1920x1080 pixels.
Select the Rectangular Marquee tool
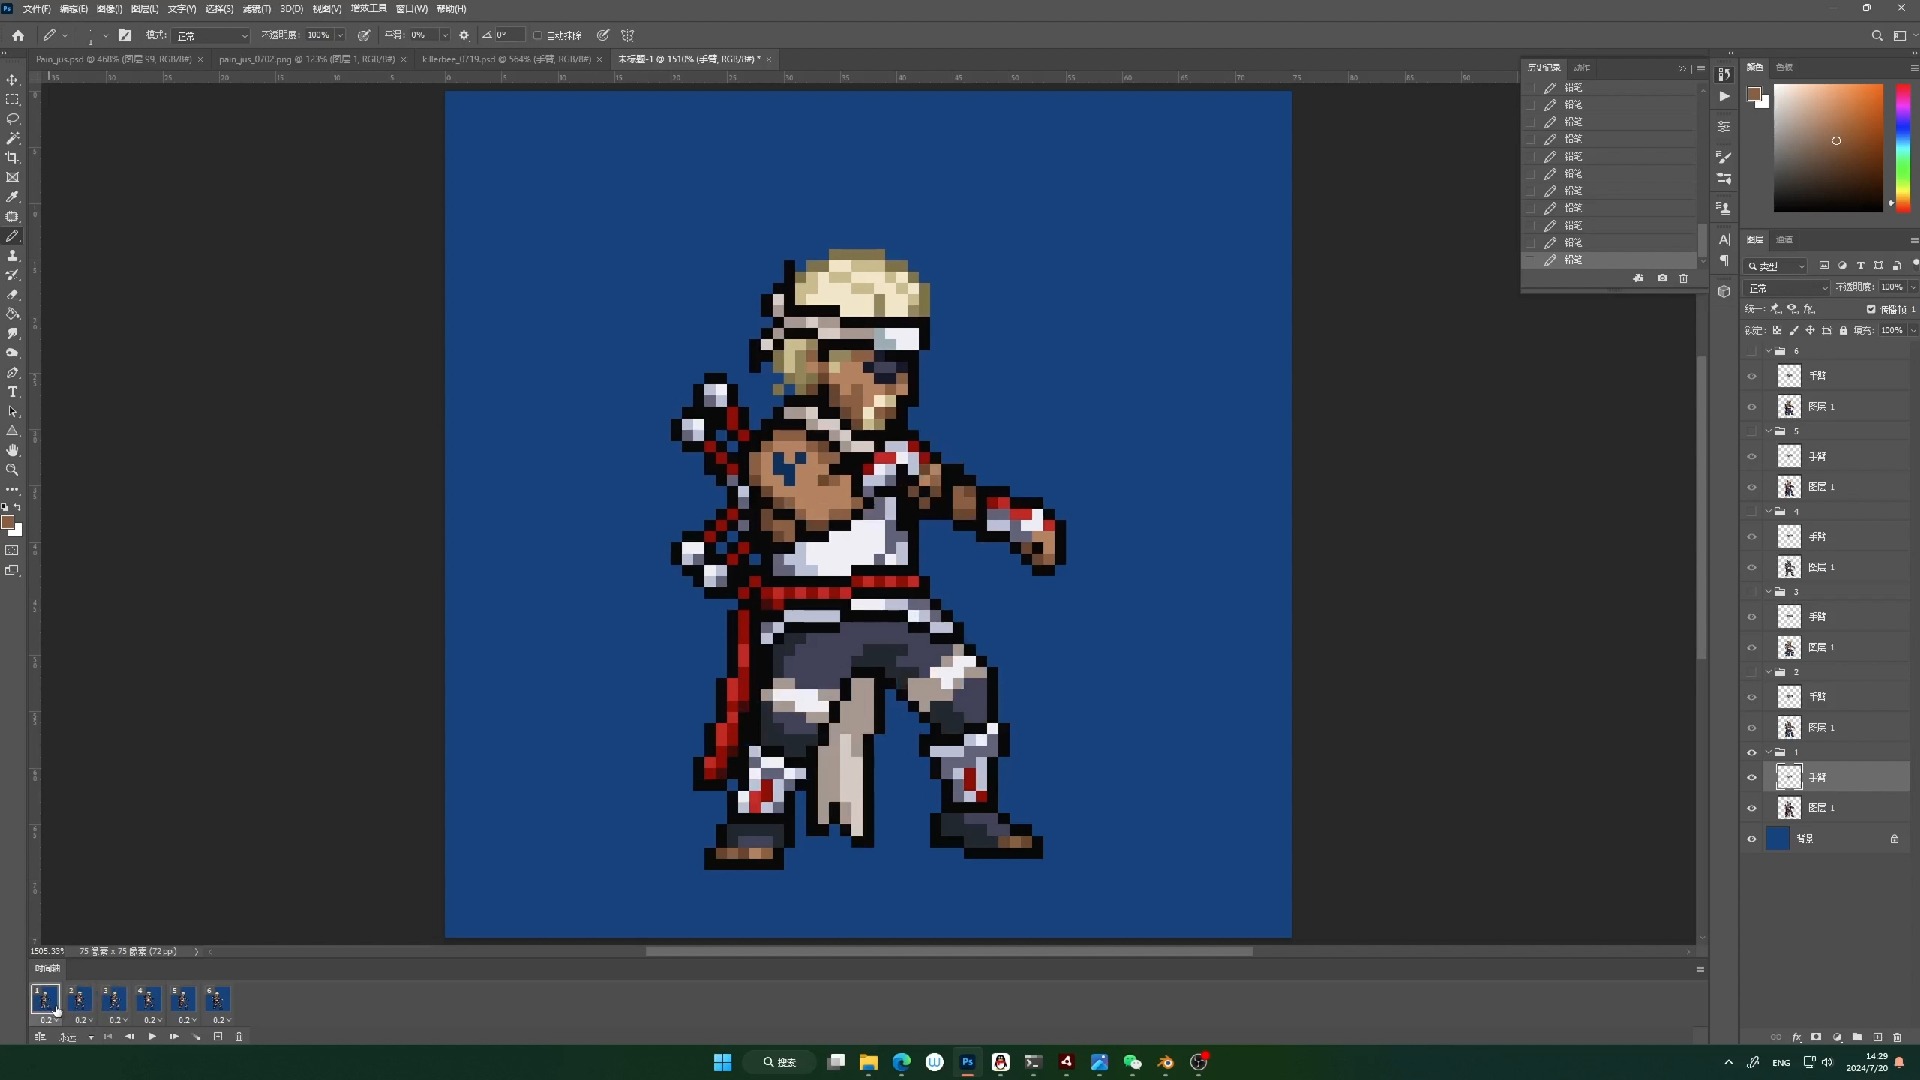coord(13,99)
